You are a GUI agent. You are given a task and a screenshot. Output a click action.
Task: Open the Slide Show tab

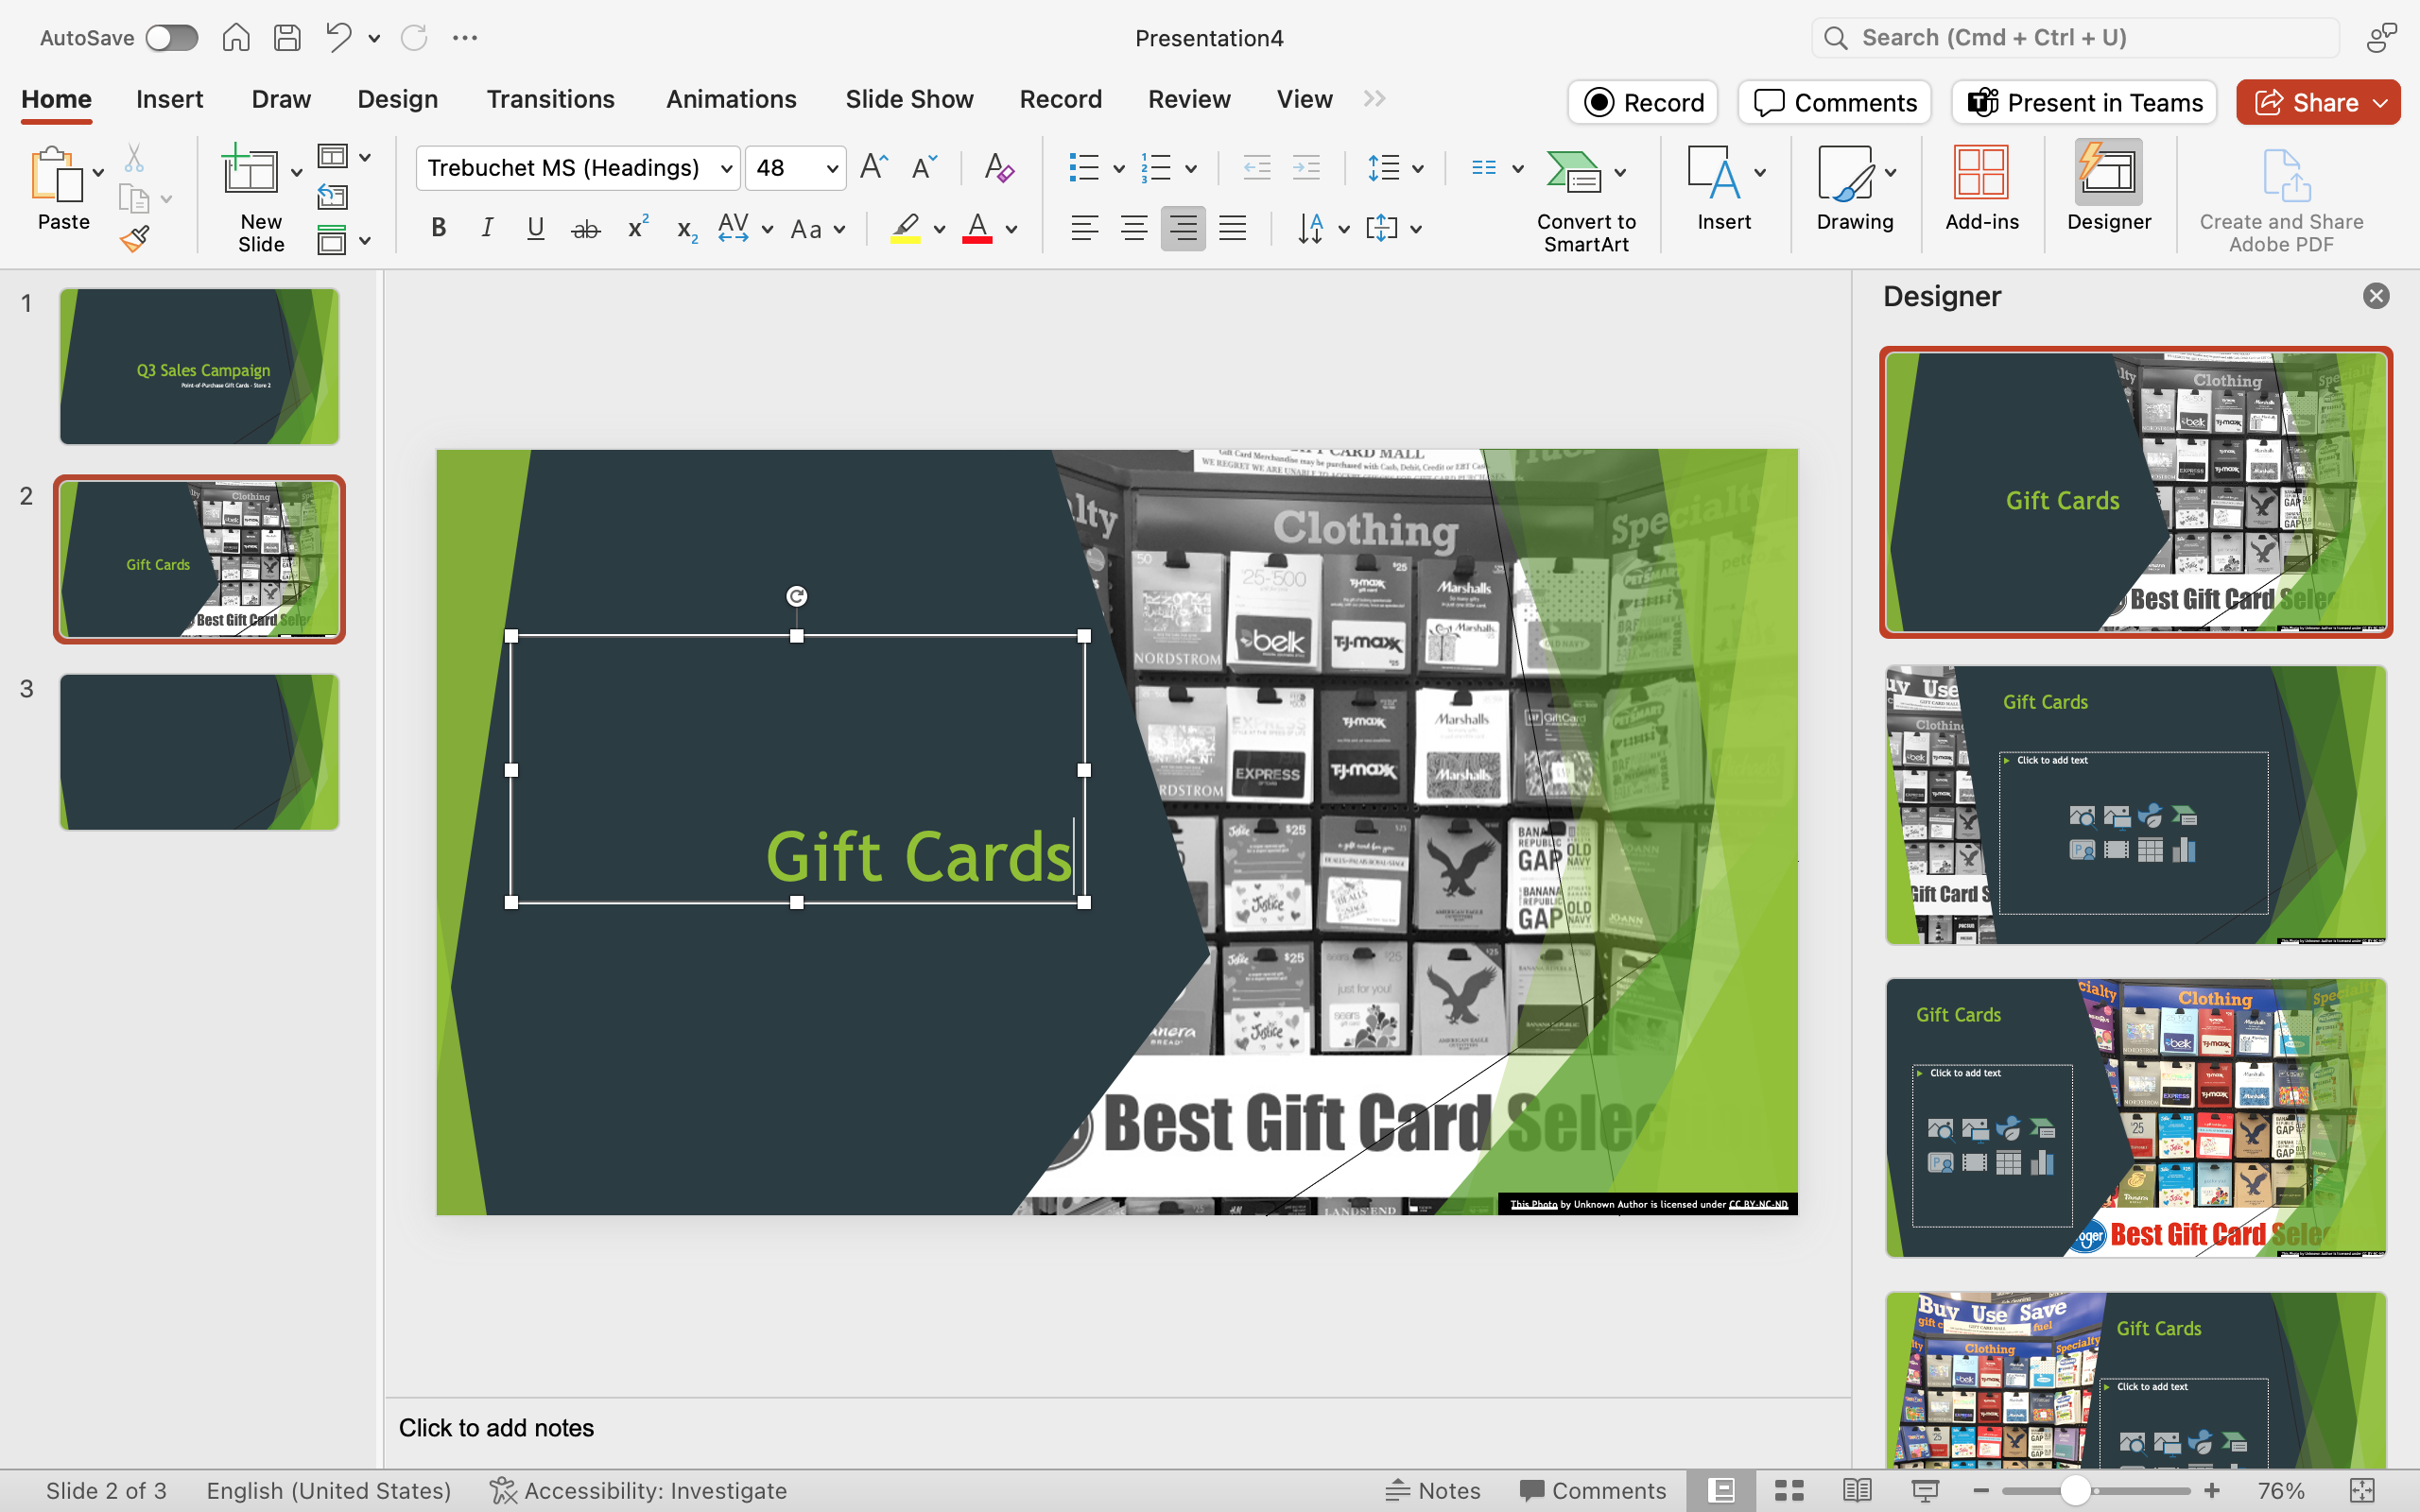click(909, 99)
